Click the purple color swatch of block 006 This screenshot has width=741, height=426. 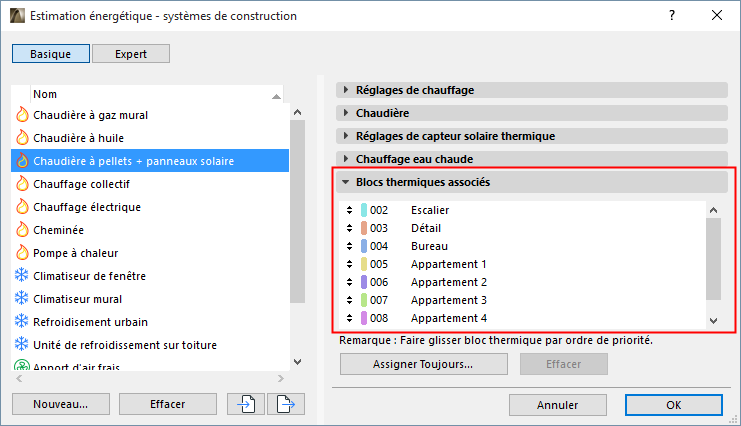click(364, 282)
